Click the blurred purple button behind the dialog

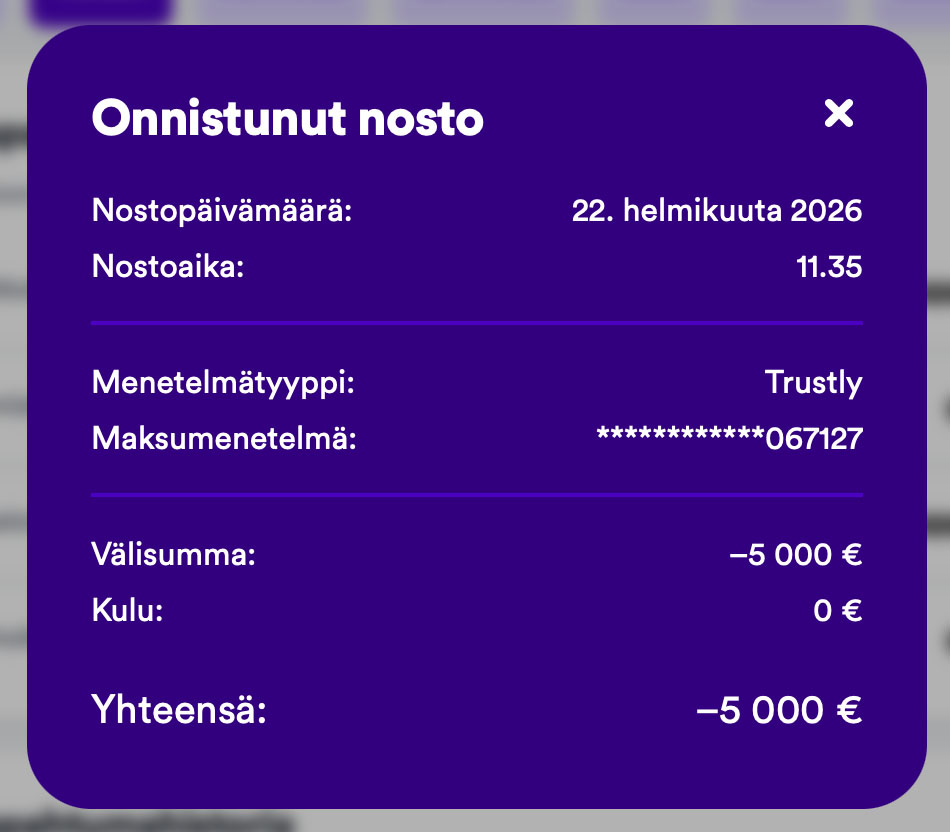[100, 10]
